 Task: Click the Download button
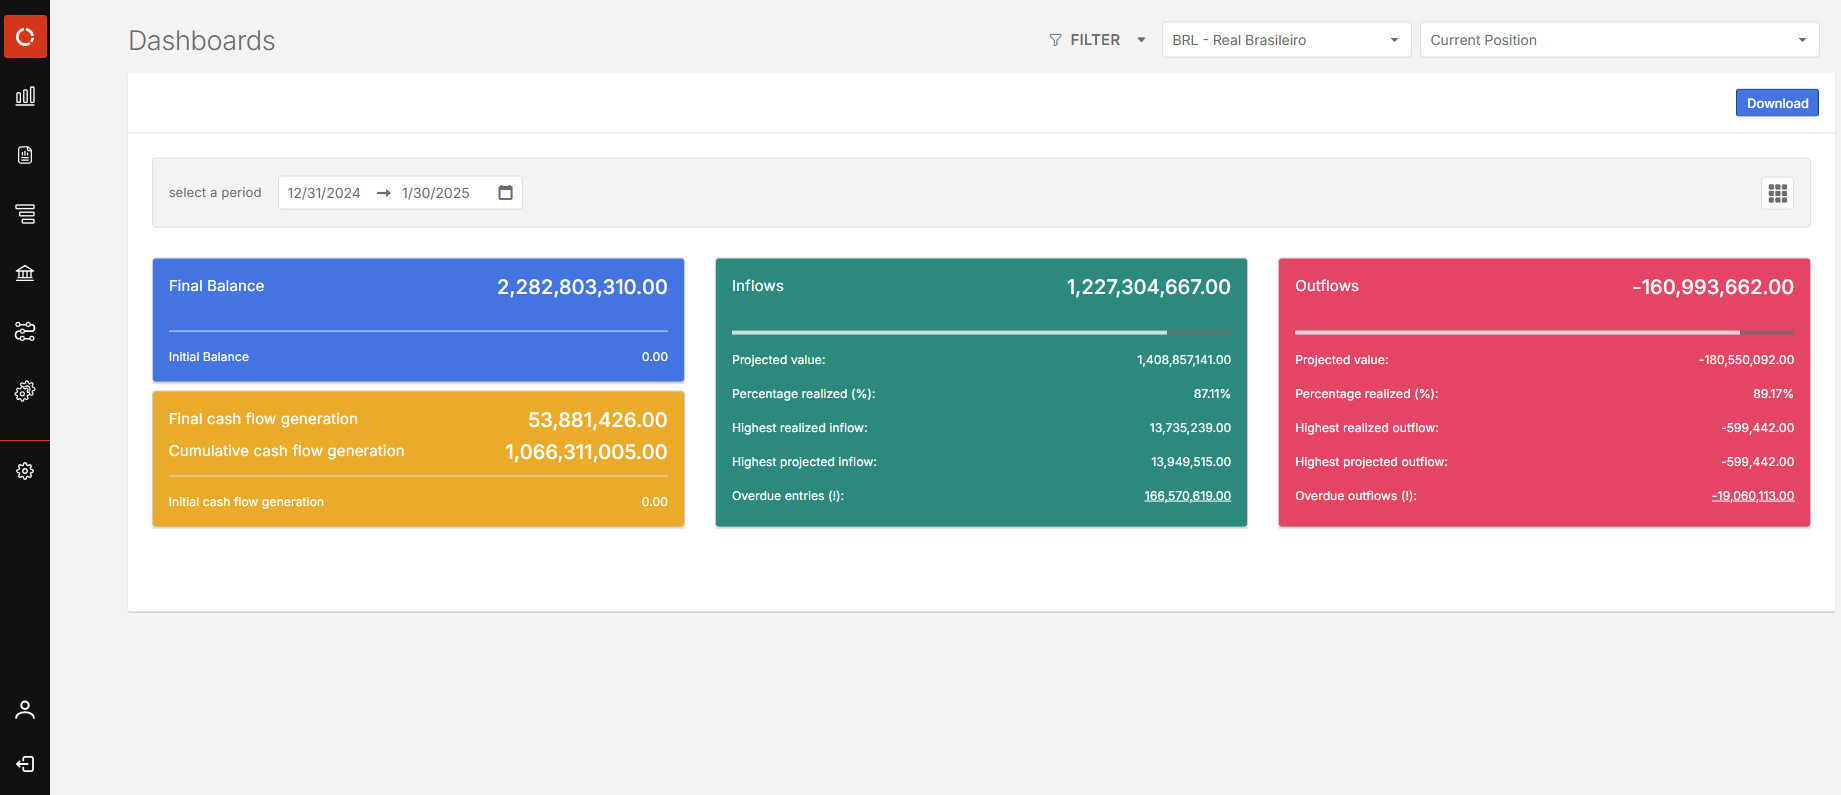tap(1776, 103)
